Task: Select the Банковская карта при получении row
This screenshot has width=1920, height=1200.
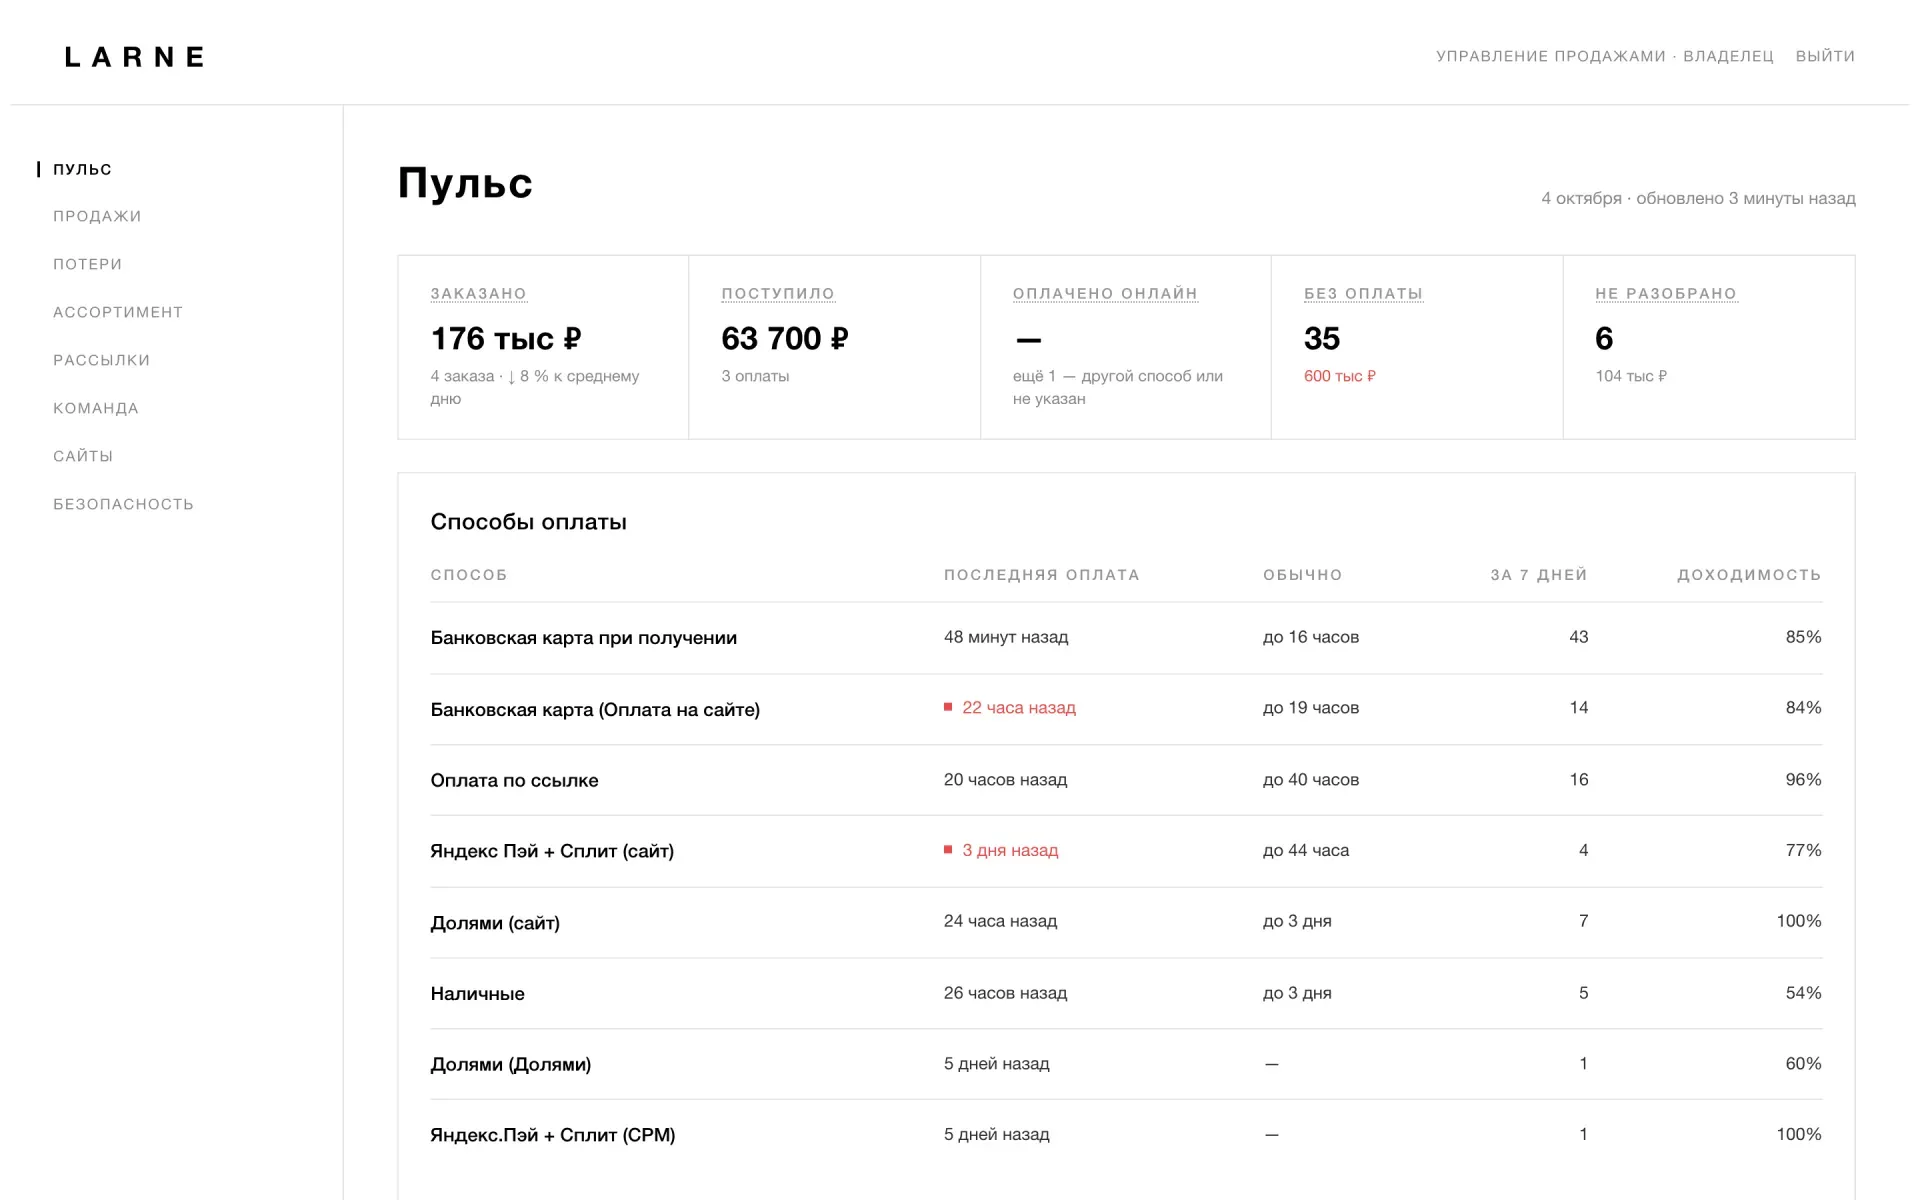Action: pos(1126,638)
